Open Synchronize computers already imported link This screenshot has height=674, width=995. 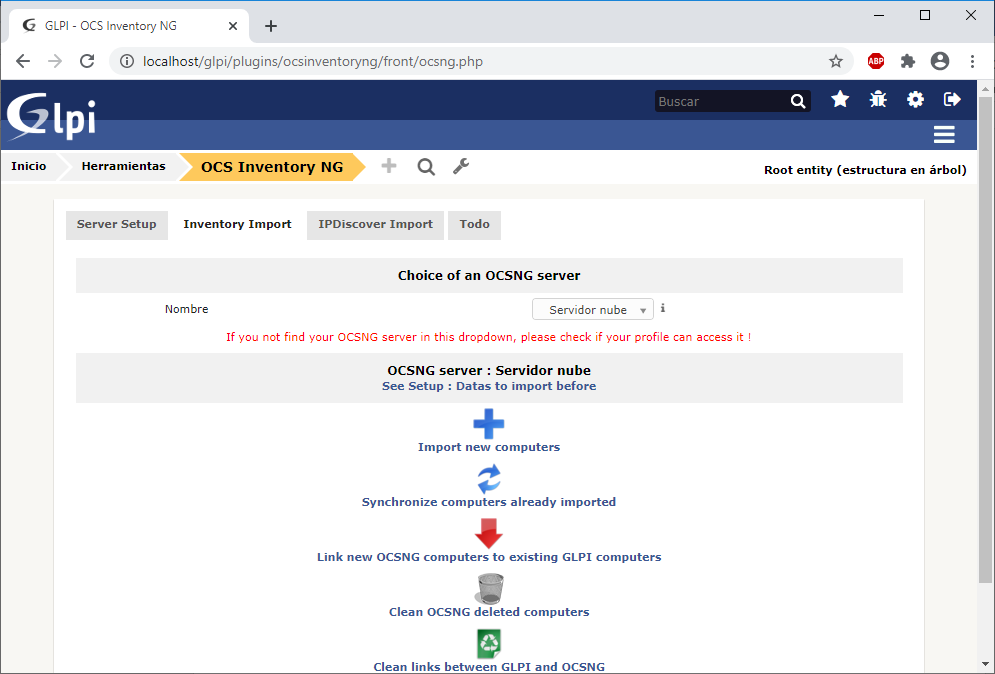tap(489, 502)
